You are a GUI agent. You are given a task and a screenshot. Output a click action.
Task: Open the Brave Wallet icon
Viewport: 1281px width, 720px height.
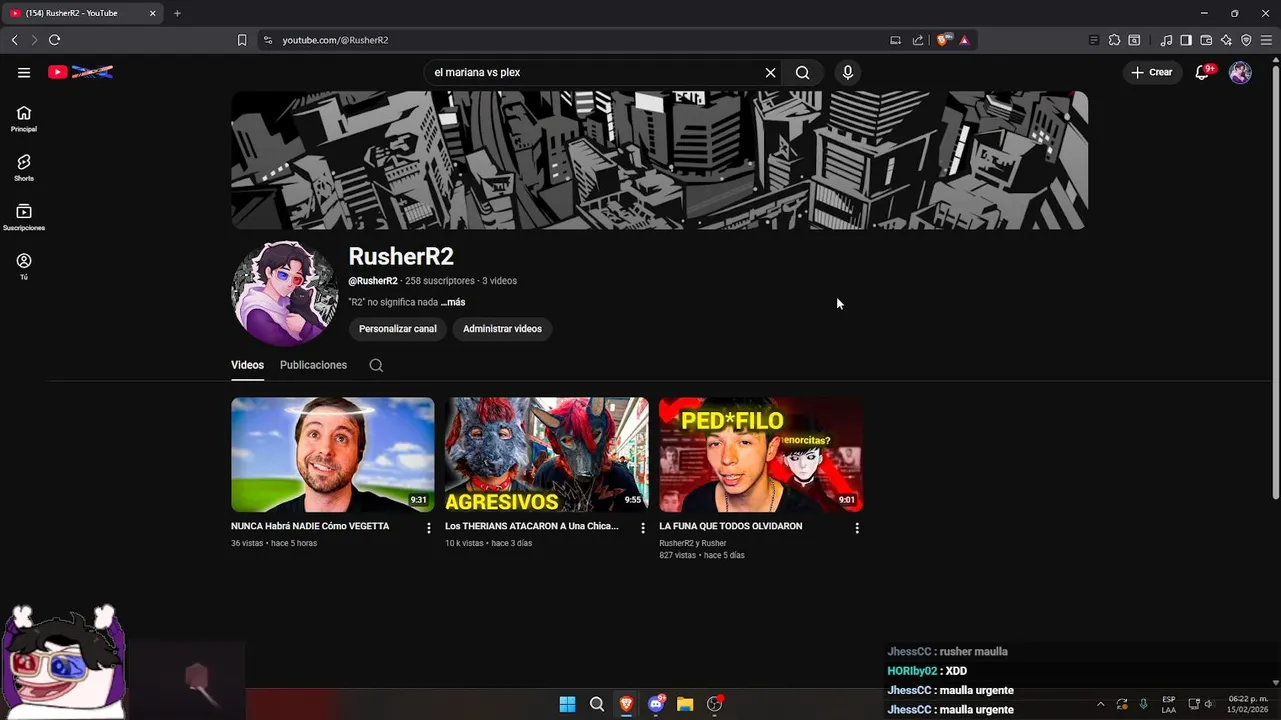pyautogui.click(x=1206, y=40)
